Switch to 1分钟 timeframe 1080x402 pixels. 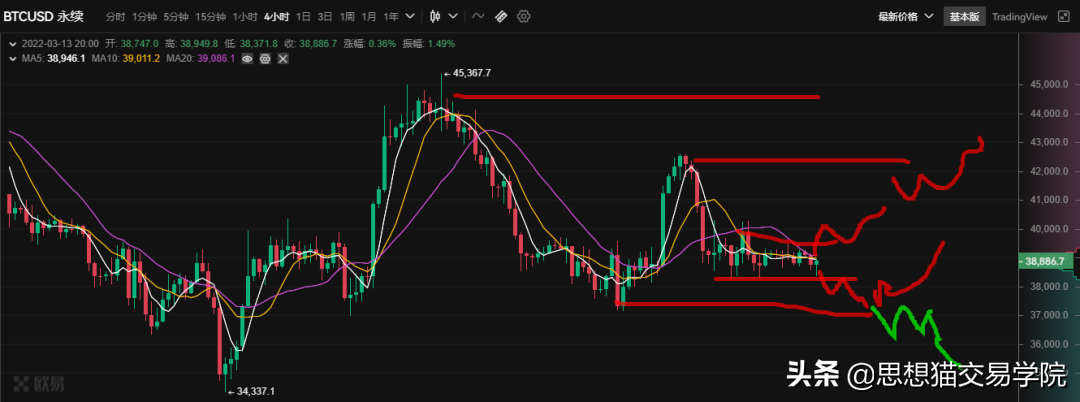pyautogui.click(x=145, y=17)
